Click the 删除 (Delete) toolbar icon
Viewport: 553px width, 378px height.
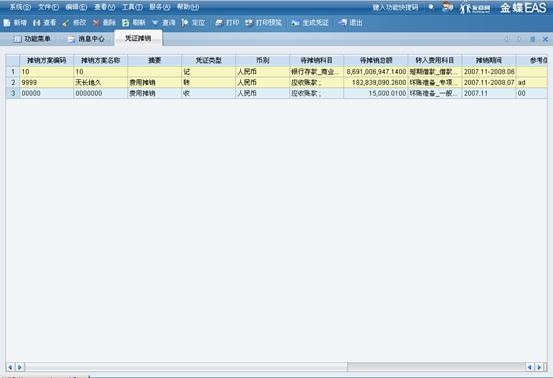(x=96, y=23)
